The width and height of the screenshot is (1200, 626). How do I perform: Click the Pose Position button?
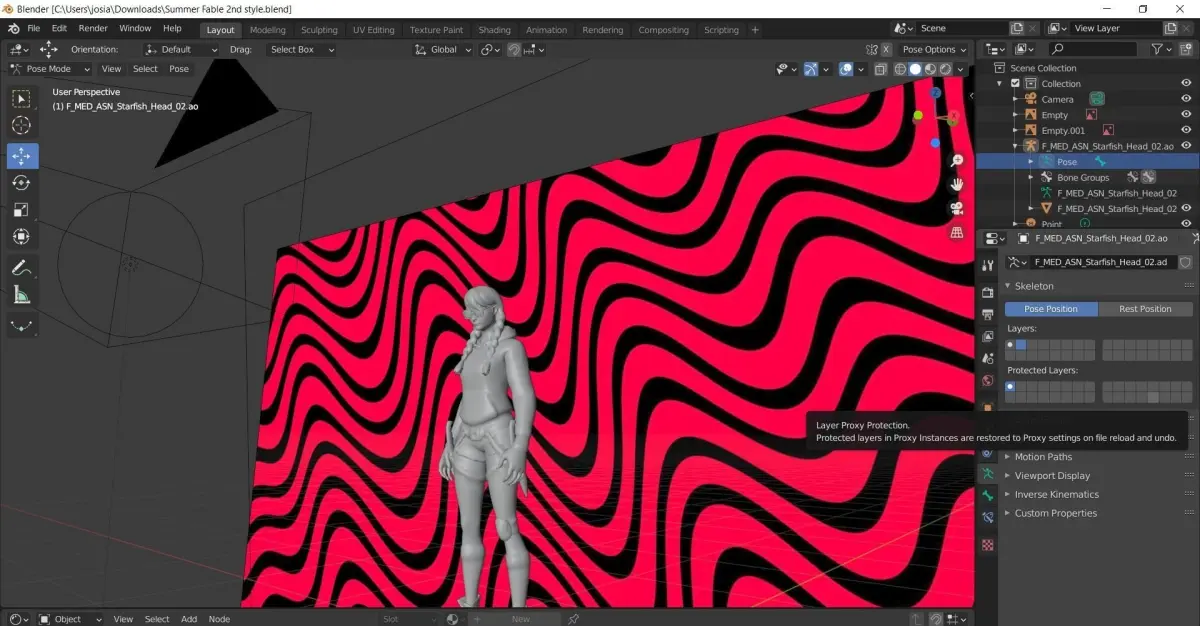coord(1051,309)
